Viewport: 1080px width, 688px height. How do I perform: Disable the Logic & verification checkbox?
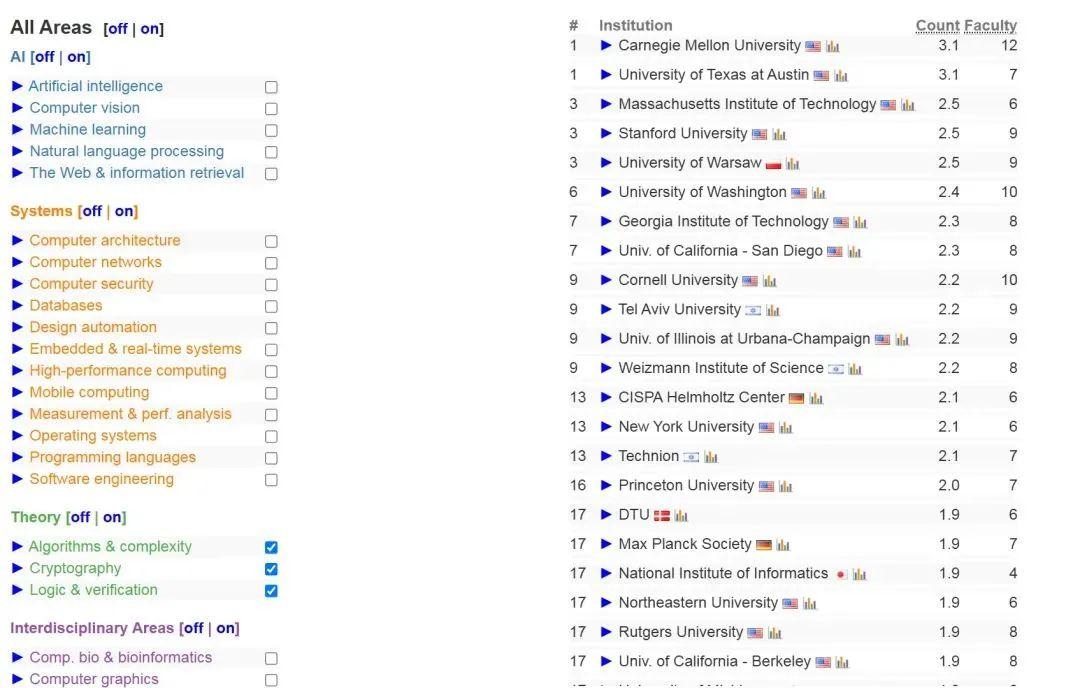271,591
